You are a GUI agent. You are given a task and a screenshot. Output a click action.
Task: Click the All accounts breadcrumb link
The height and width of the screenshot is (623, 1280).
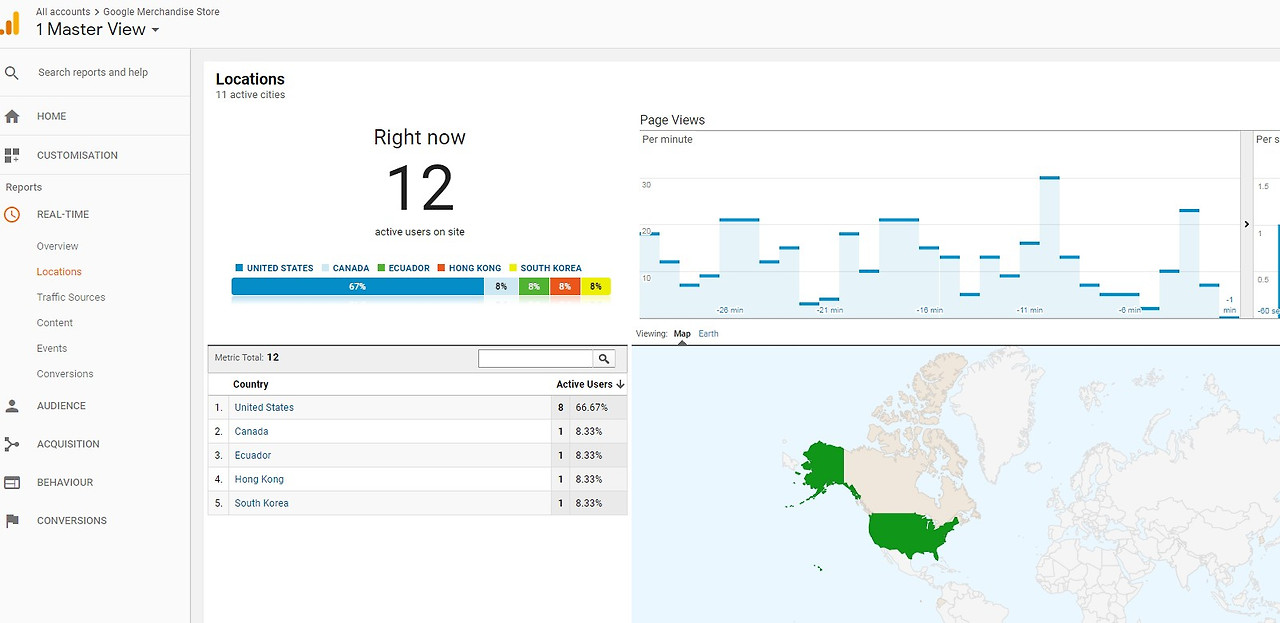(x=63, y=12)
